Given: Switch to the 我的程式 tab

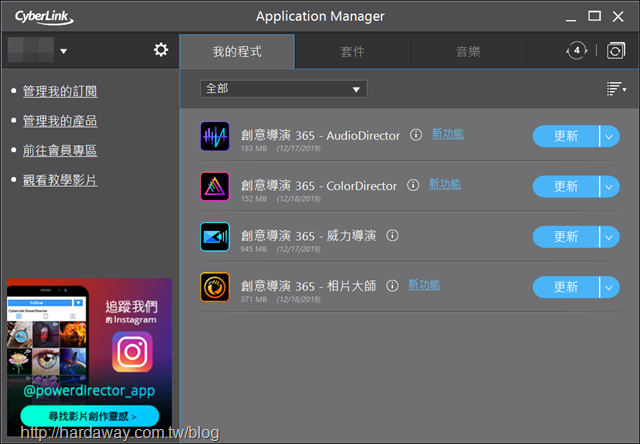Looking at the screenshot, I should 237,51.
